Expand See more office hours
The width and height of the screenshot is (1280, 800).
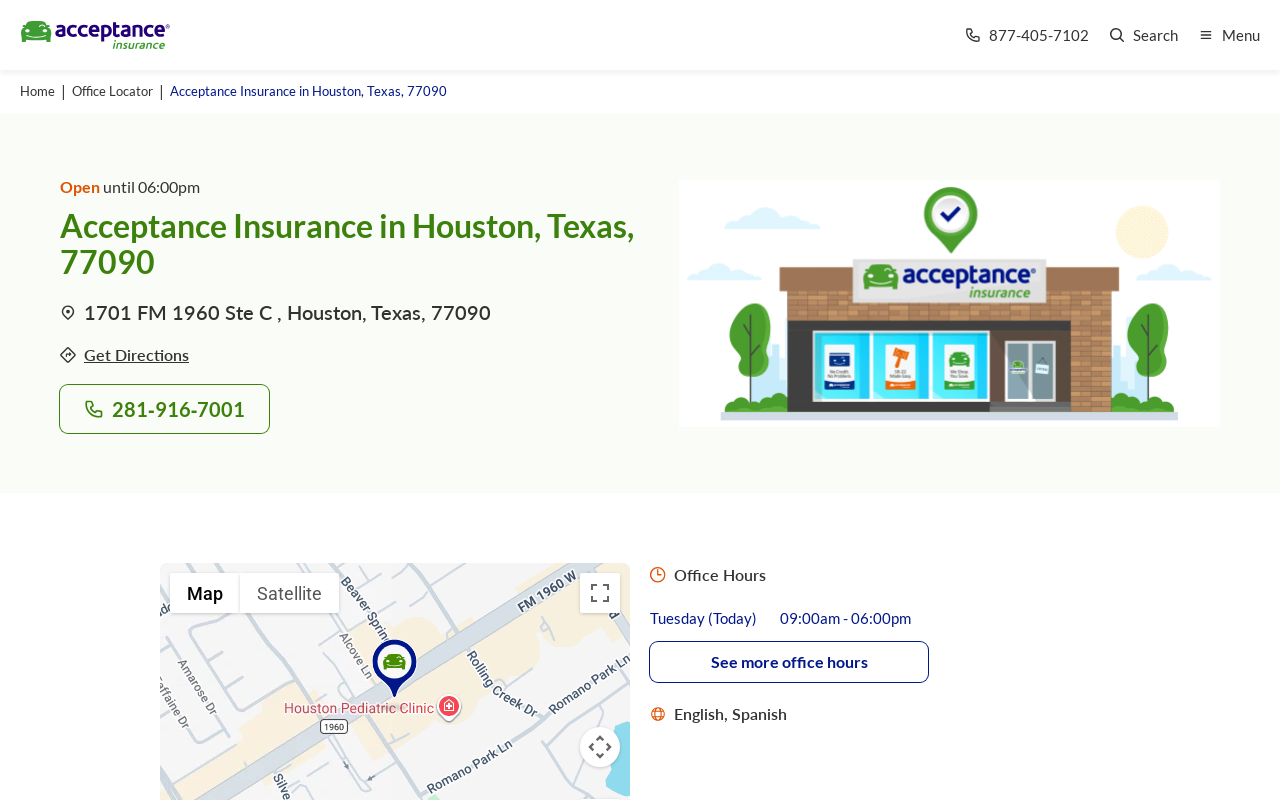pos(789,662)
